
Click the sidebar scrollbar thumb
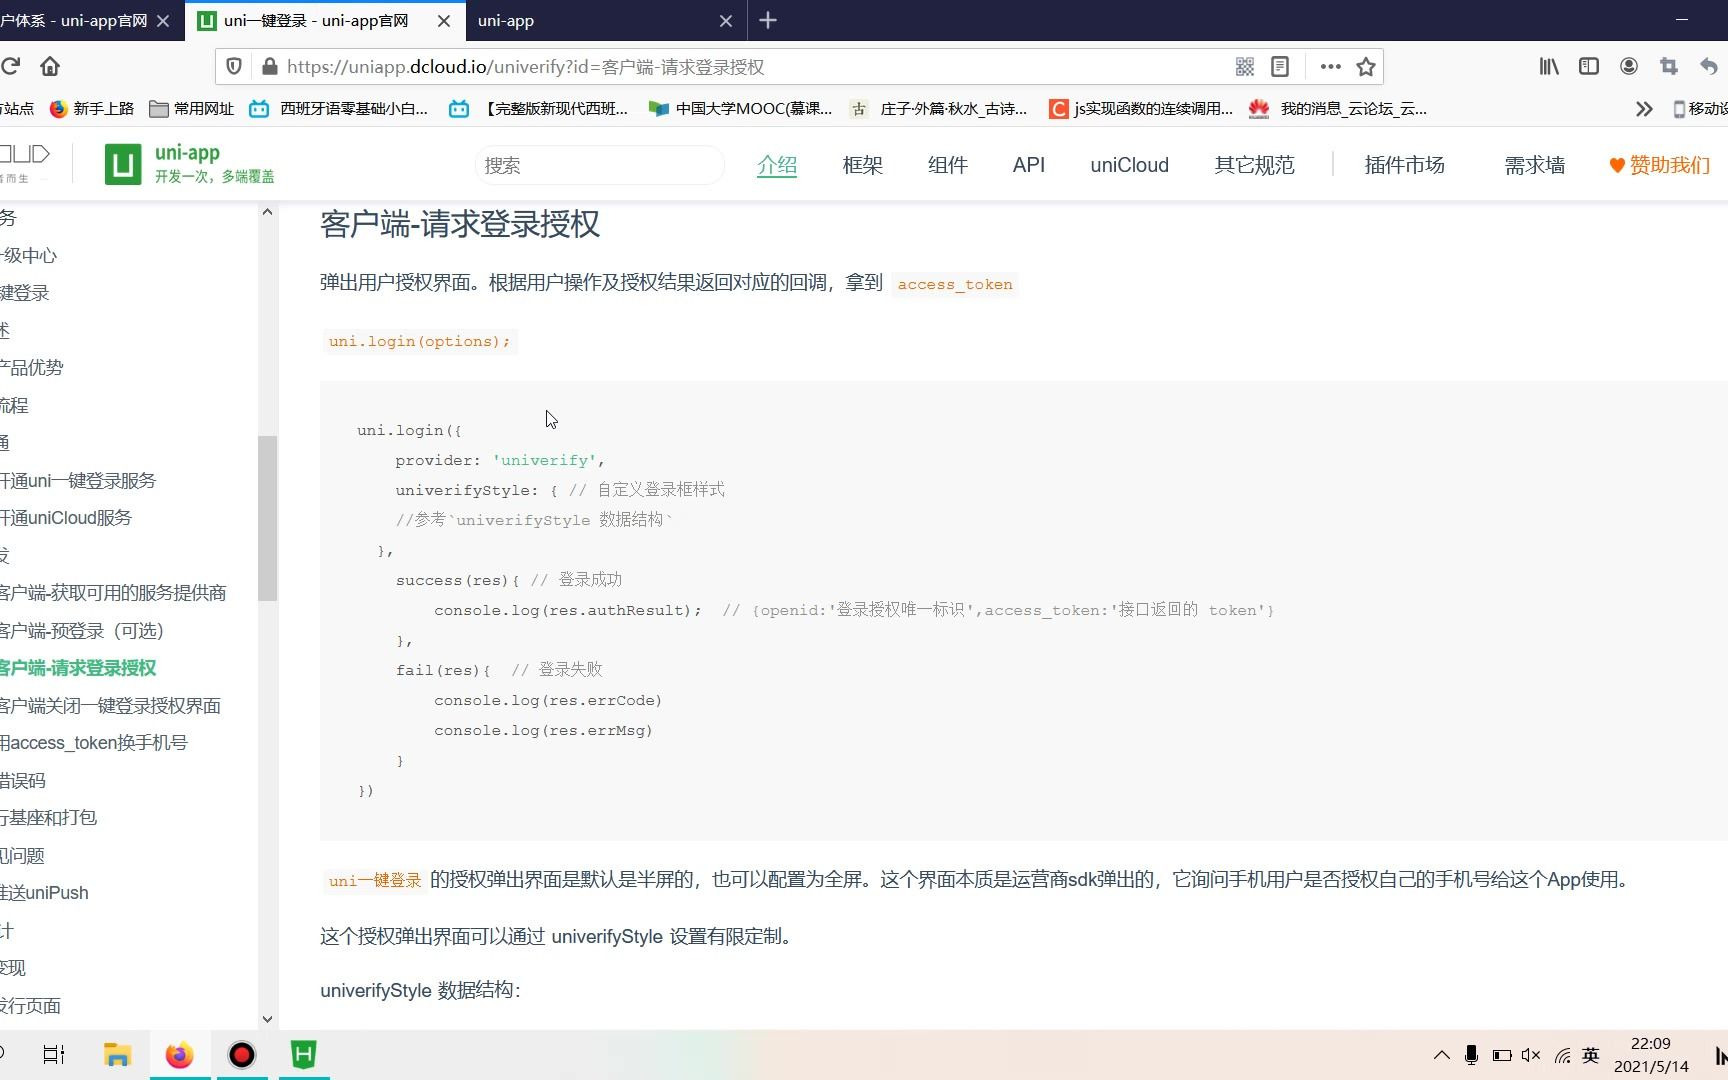[x=267, y=518]
